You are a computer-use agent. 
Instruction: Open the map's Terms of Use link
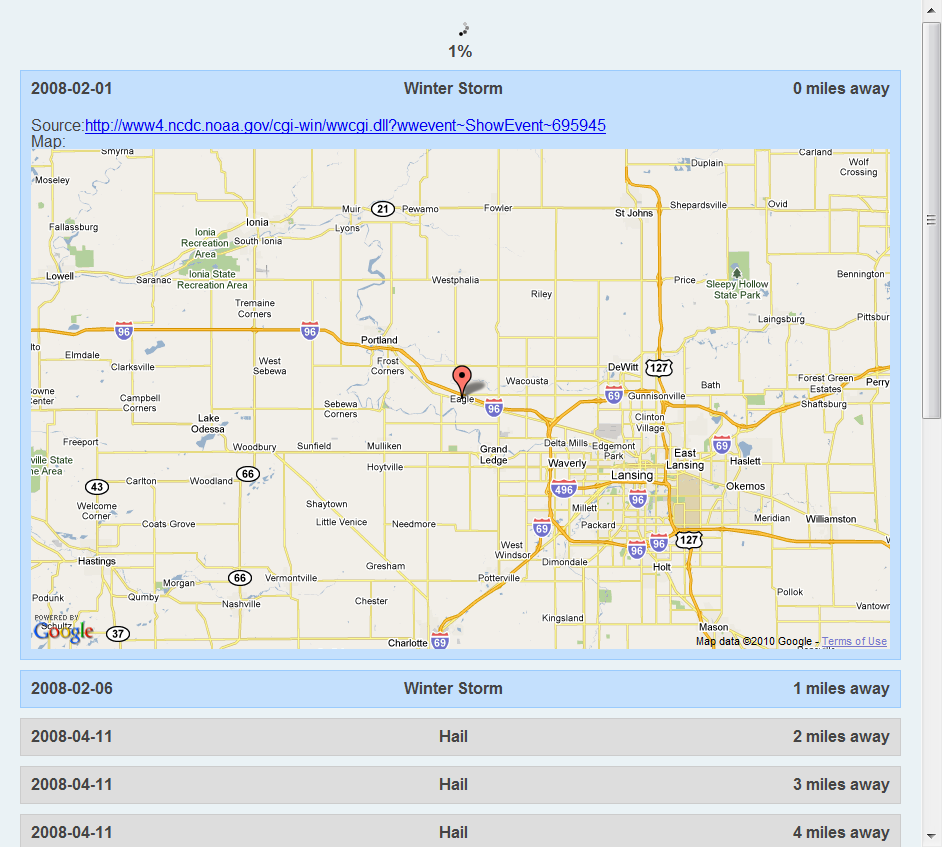click(x=854, y=642)
